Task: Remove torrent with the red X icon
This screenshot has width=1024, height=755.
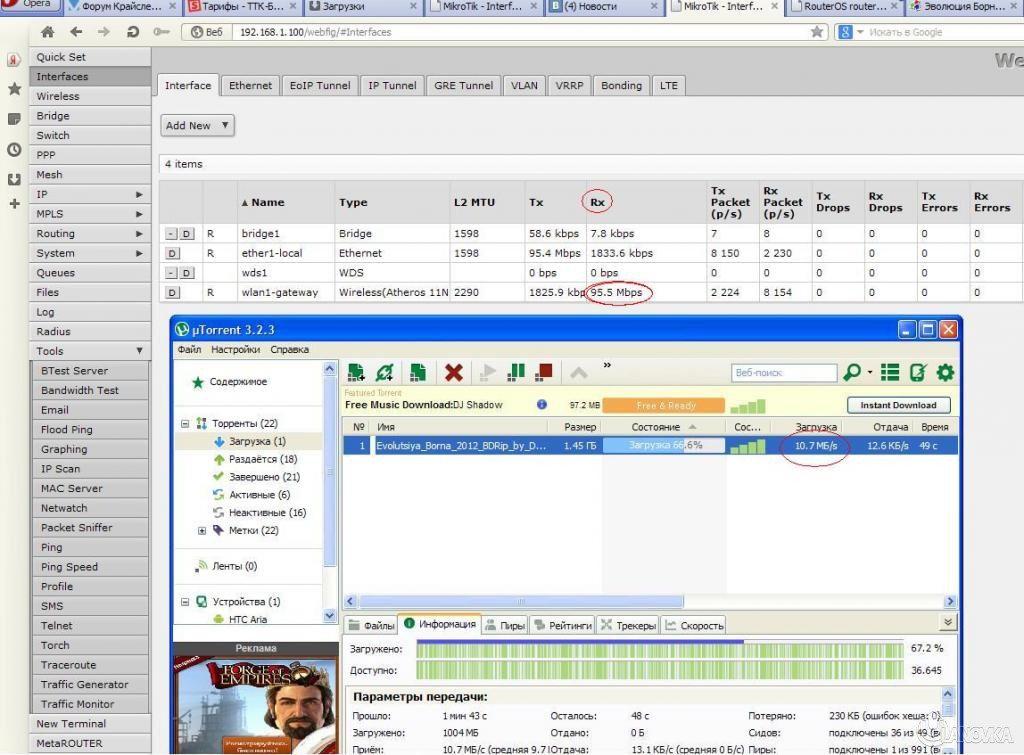Action: pos(454,373)
